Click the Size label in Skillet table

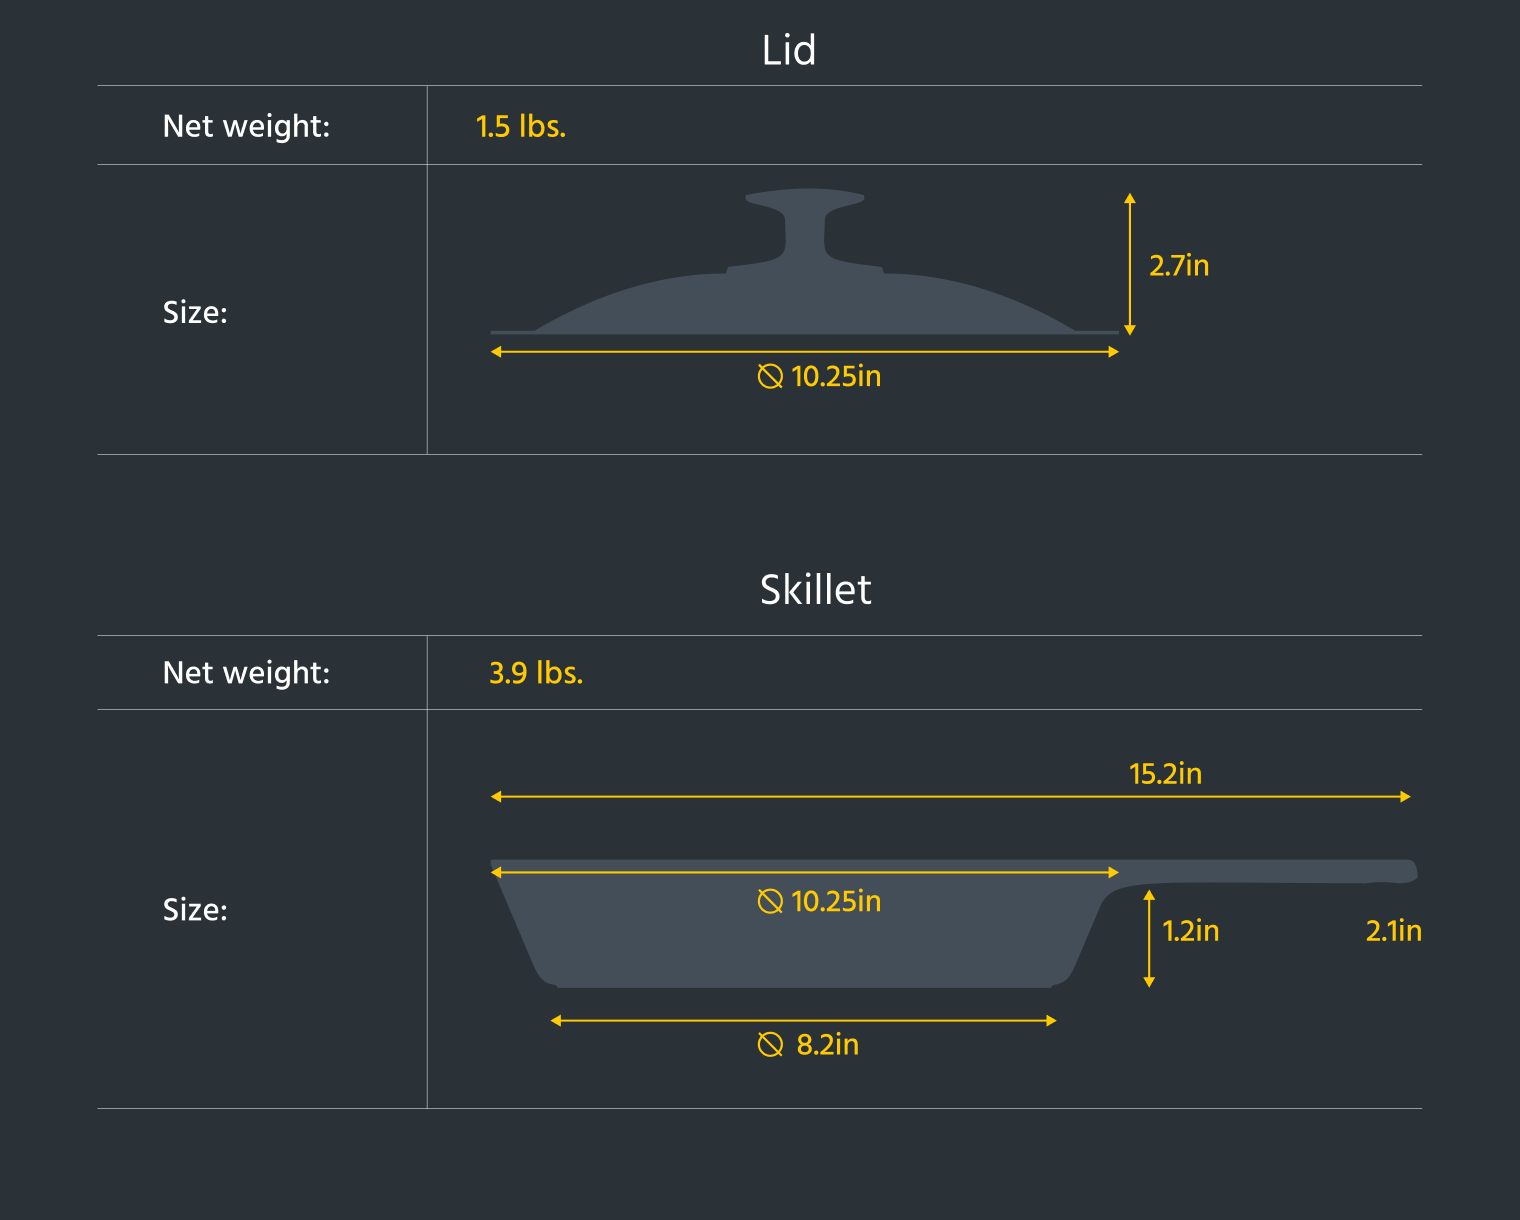click(195, 910)
